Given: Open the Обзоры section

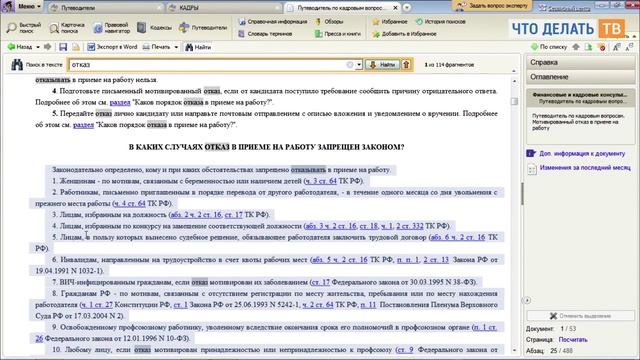Looking at the screenshot, I should (x=329, y=22).
